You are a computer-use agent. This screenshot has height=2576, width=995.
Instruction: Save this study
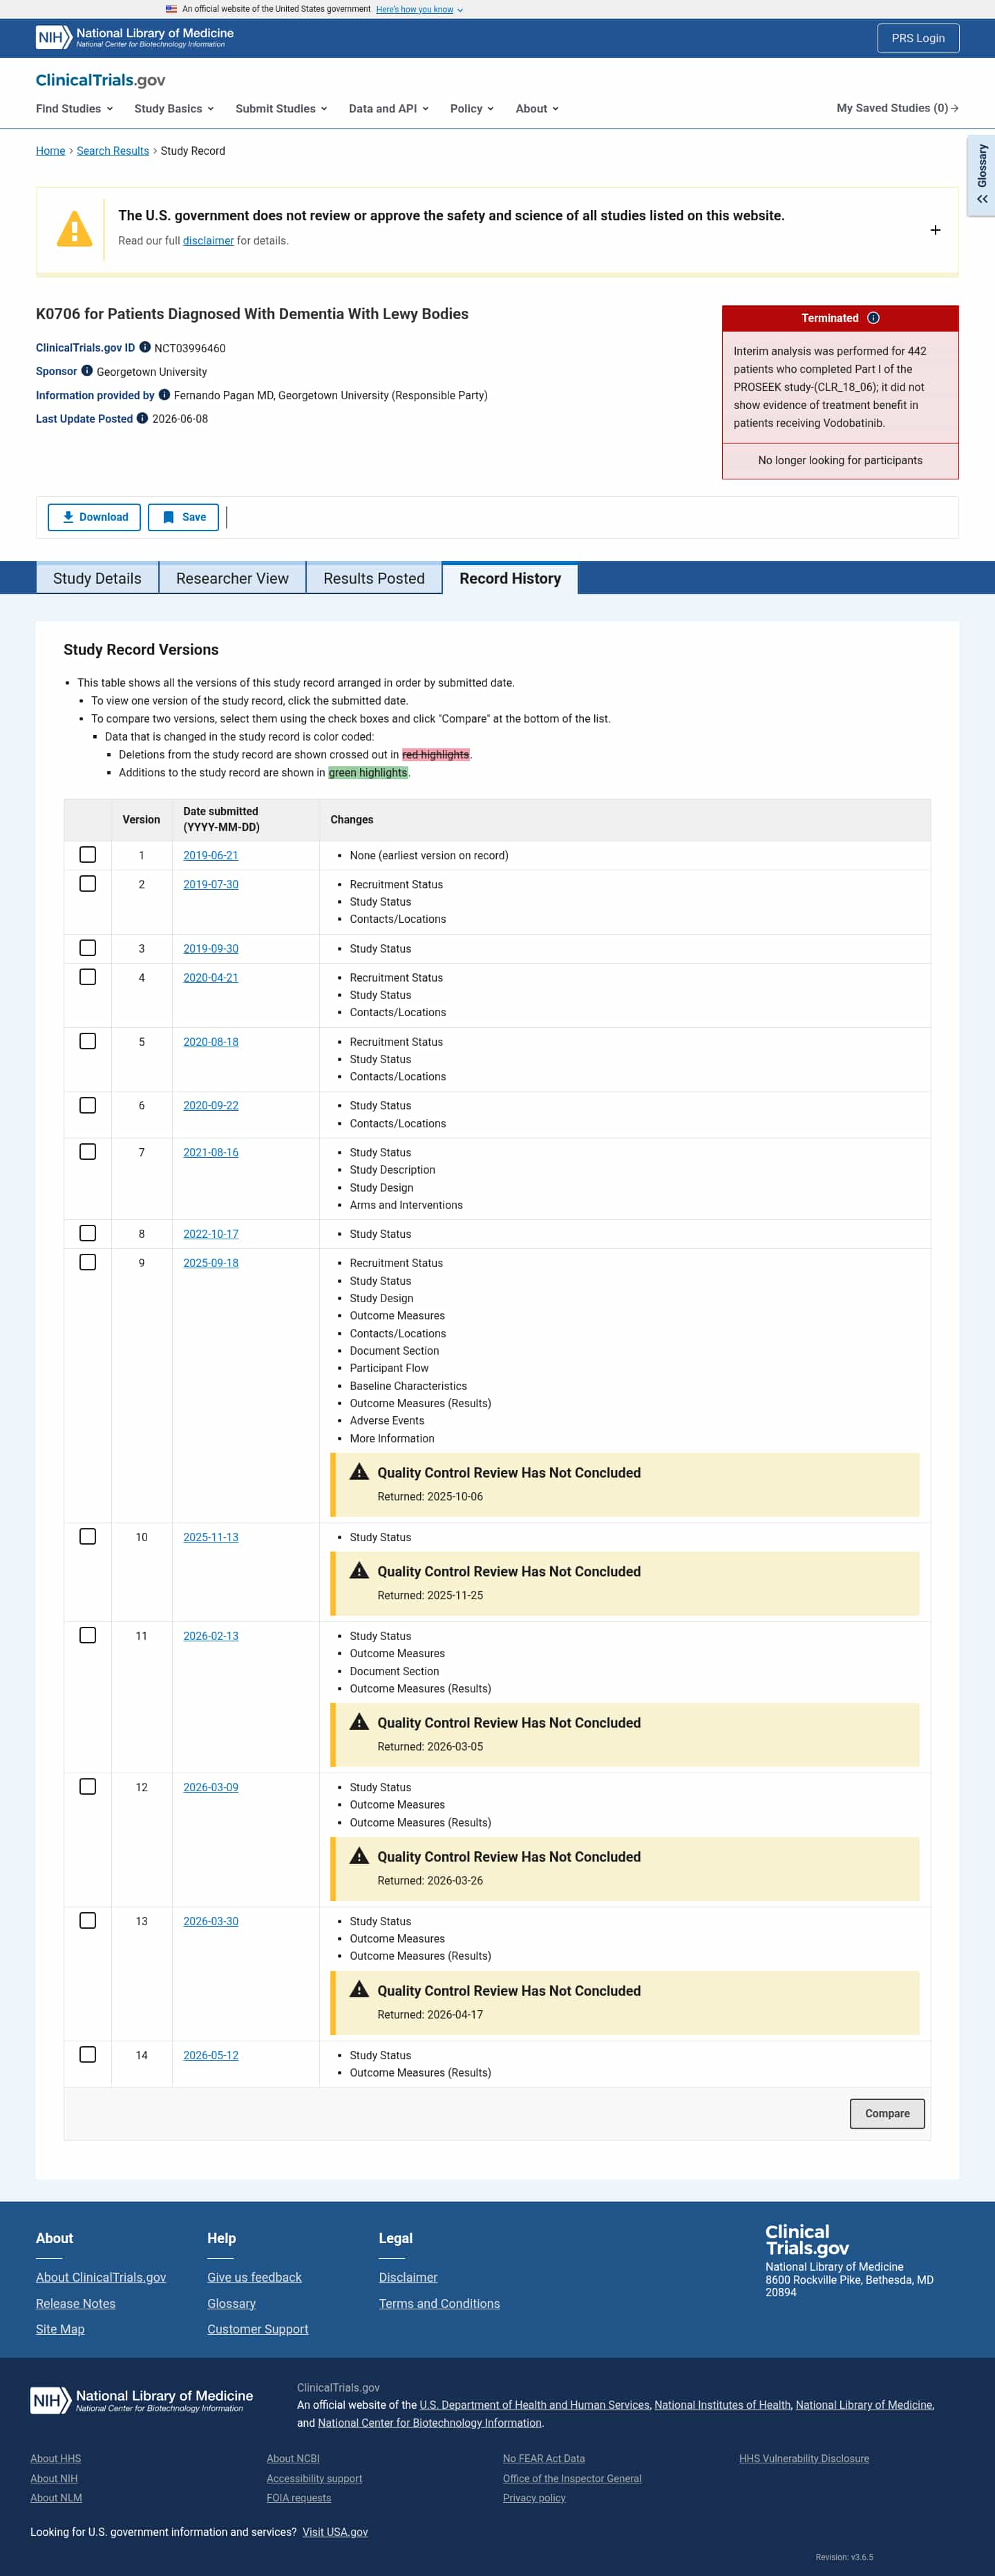[x=183, y=517]
